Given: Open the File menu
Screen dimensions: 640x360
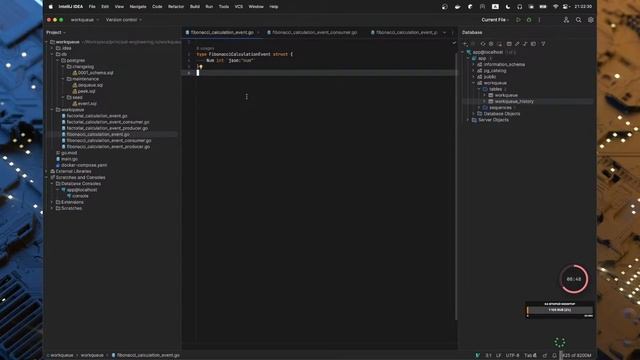Looking at the screenshot, I should coord(92,7).
